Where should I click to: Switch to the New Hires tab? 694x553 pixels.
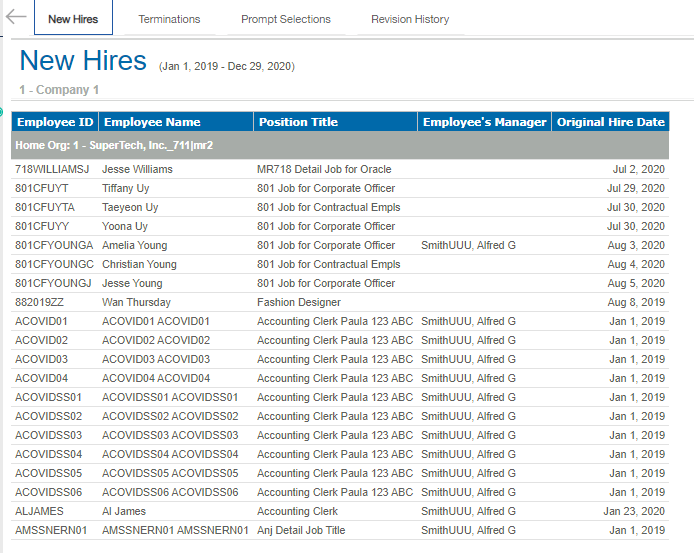(73, 19)
